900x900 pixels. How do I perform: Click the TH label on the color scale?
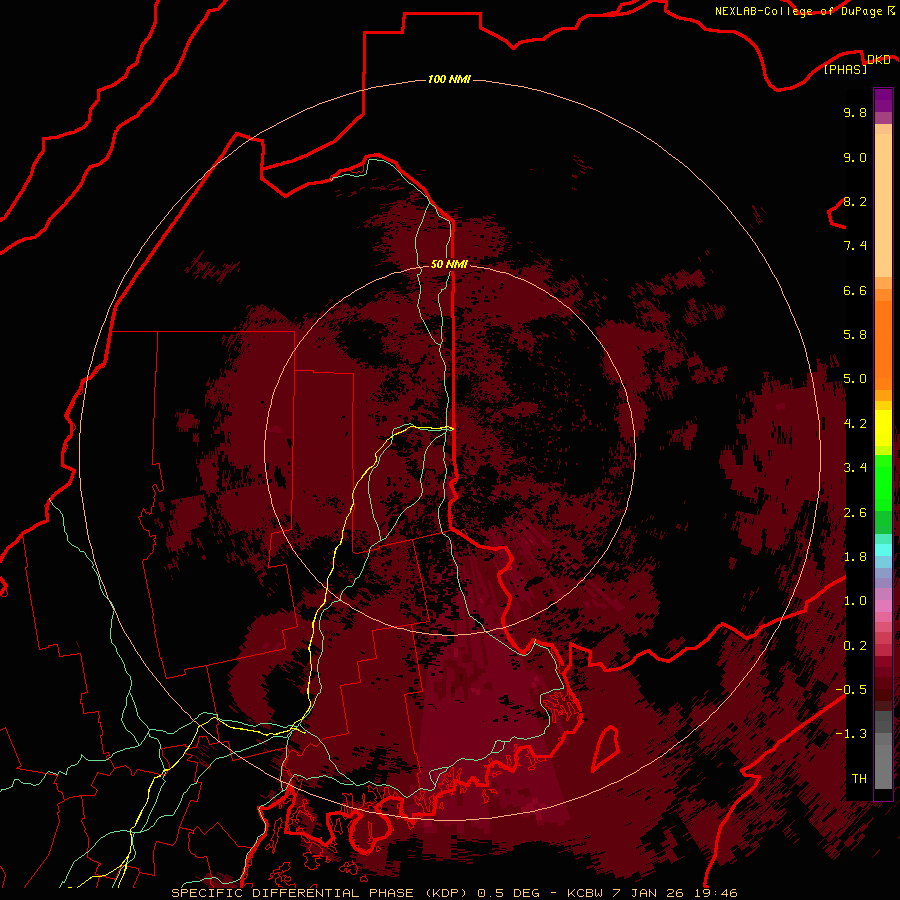tap(859, 779)
